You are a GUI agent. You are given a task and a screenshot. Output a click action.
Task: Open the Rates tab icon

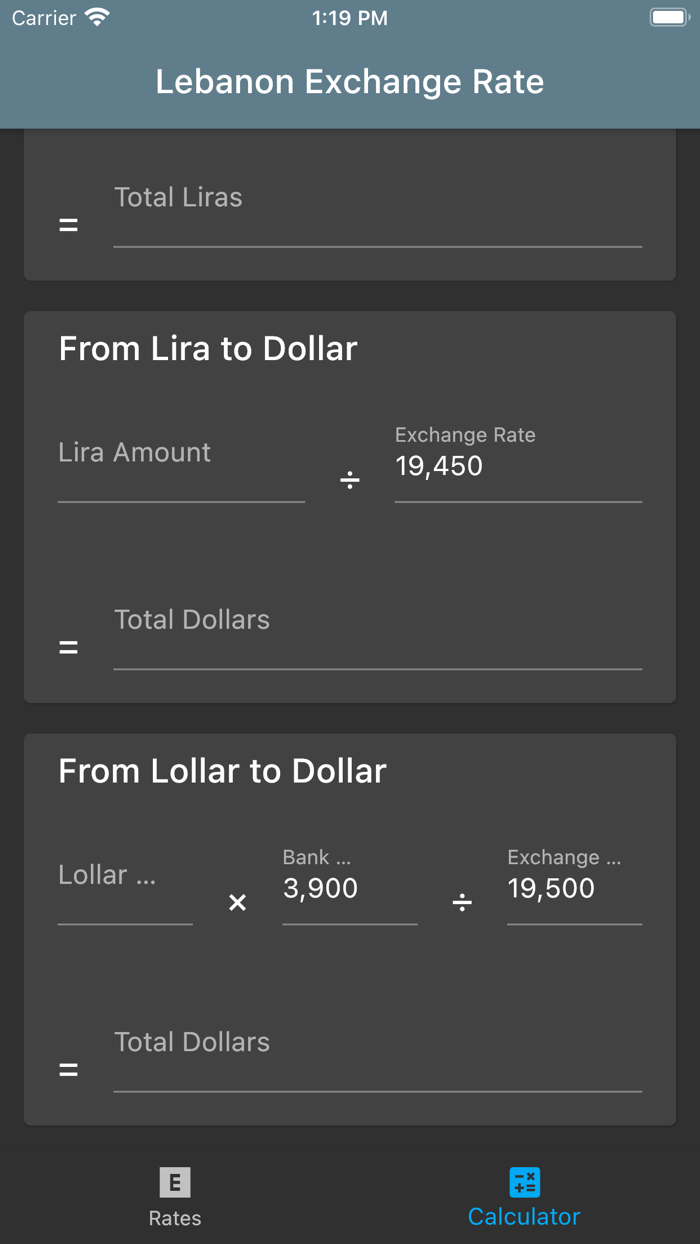point(175,1183)
